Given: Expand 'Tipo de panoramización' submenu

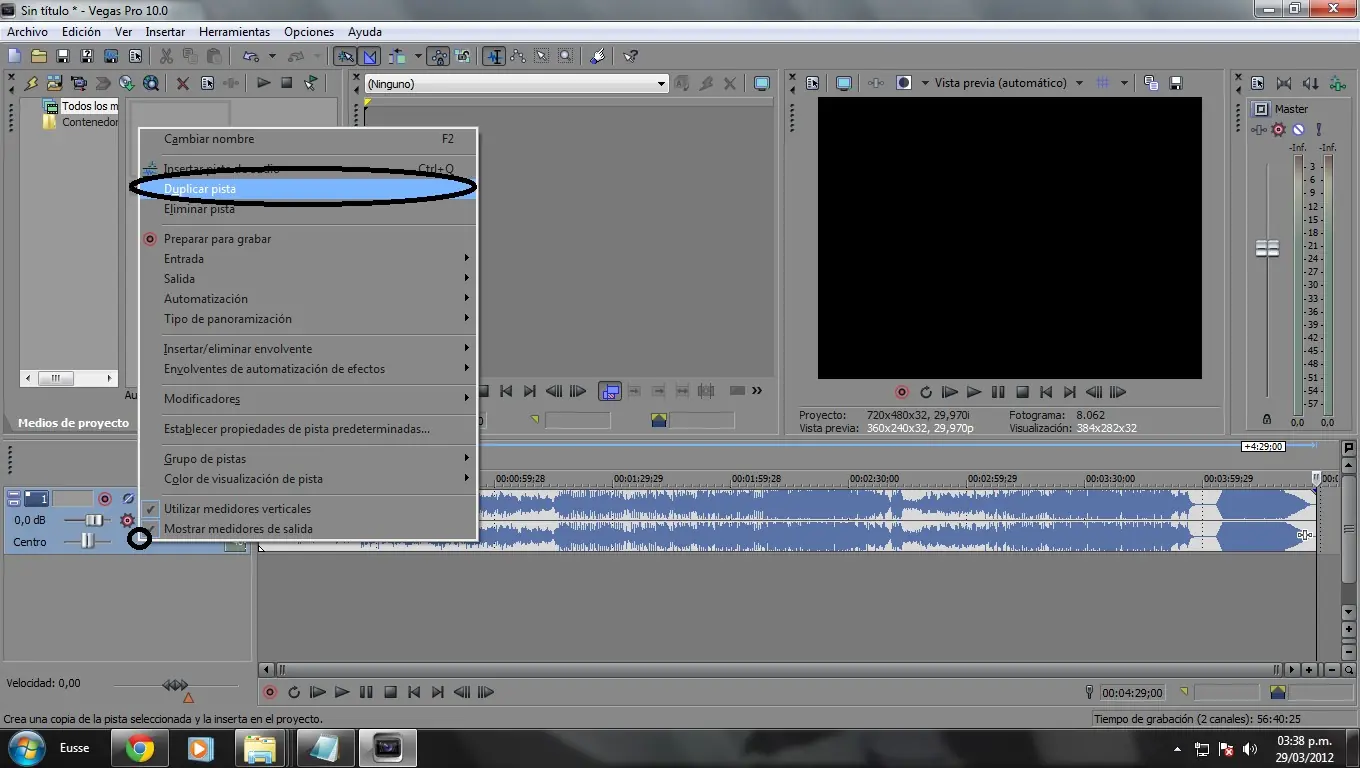Looking at the screenshot, I should [307, 319].
